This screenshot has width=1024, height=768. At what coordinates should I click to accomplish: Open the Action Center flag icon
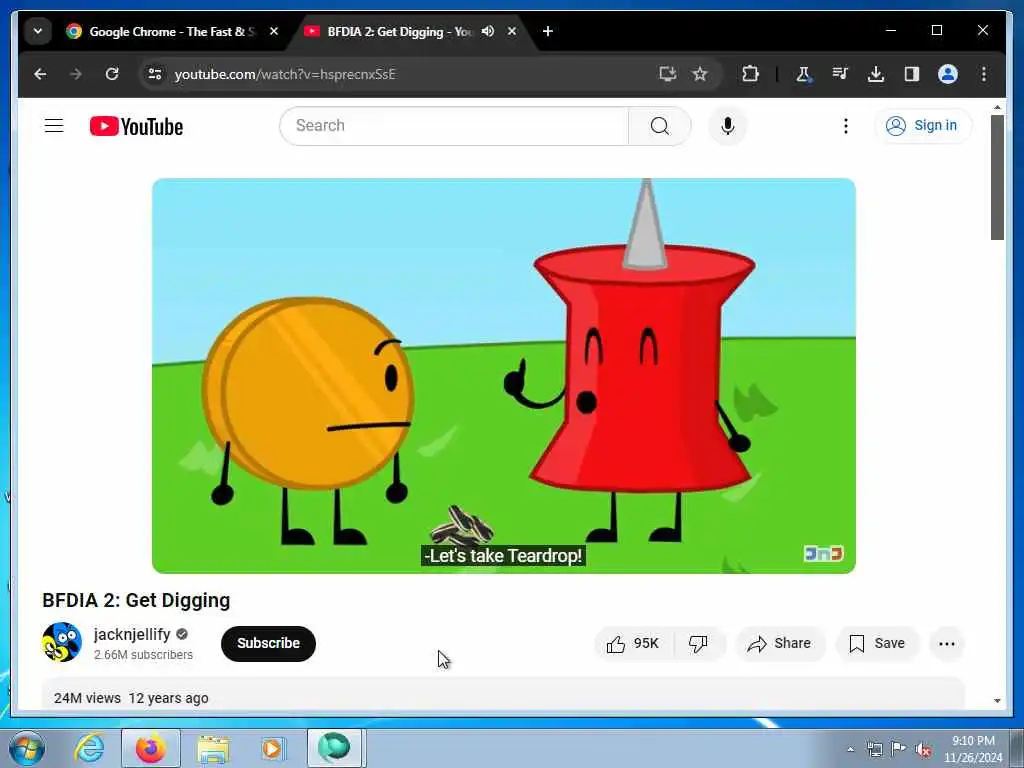[x=899, y=750]
